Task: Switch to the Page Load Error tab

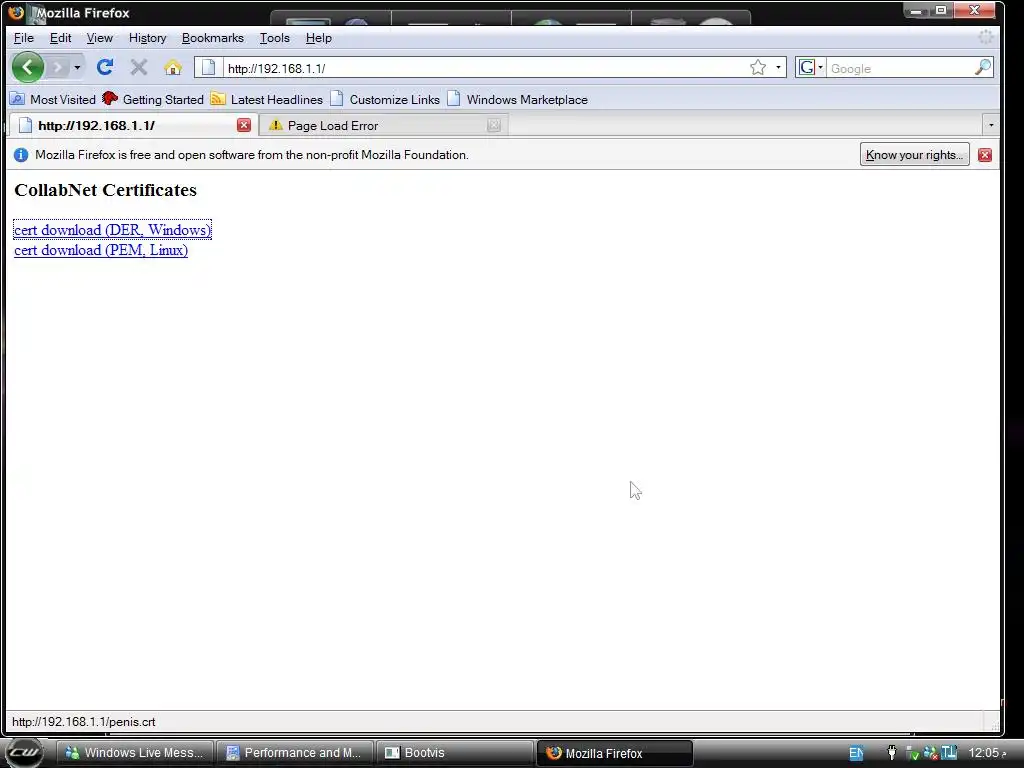Action: point(383,125)
